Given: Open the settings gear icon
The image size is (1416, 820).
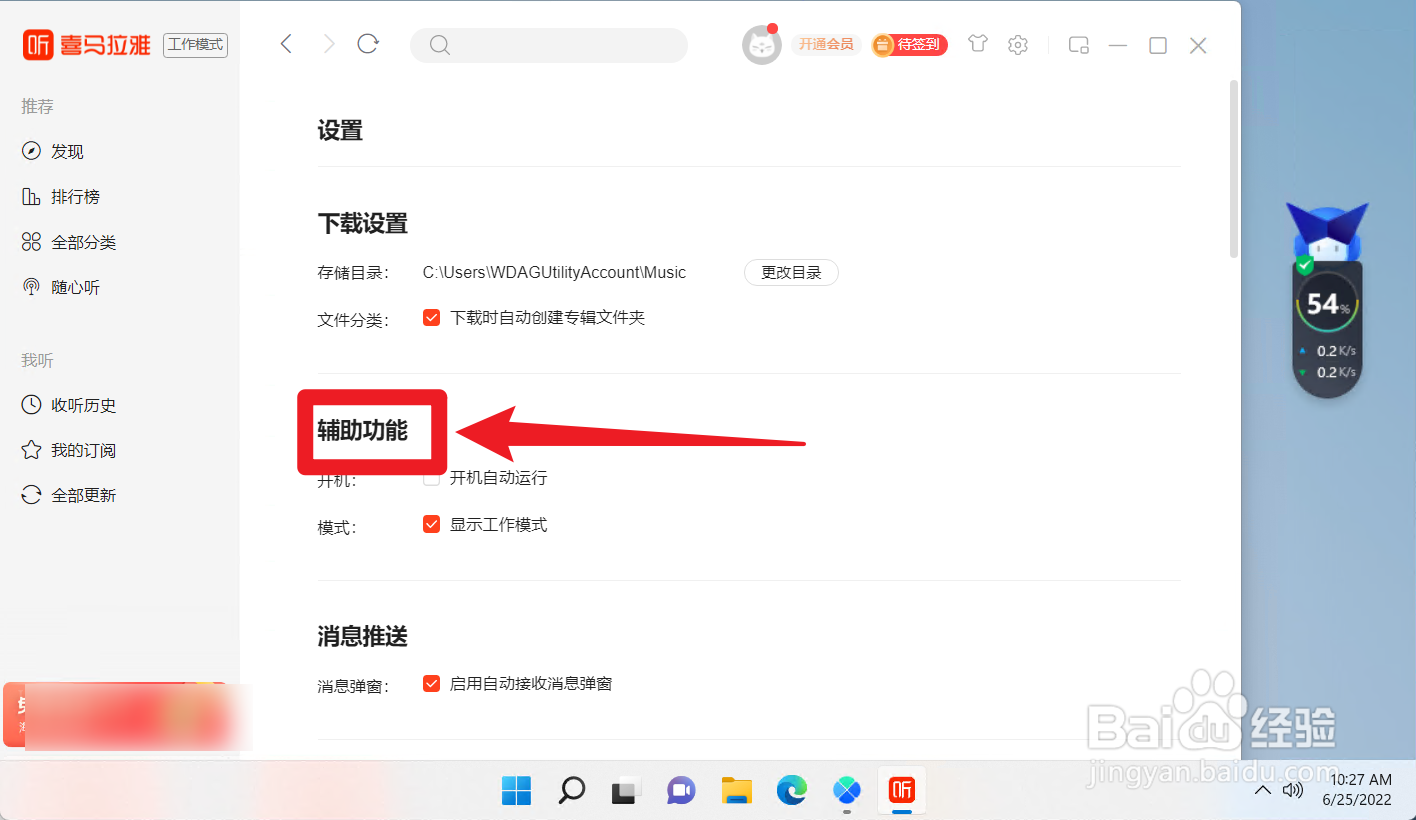Looking at the screenshot, I should click(x=1017, y=45).
